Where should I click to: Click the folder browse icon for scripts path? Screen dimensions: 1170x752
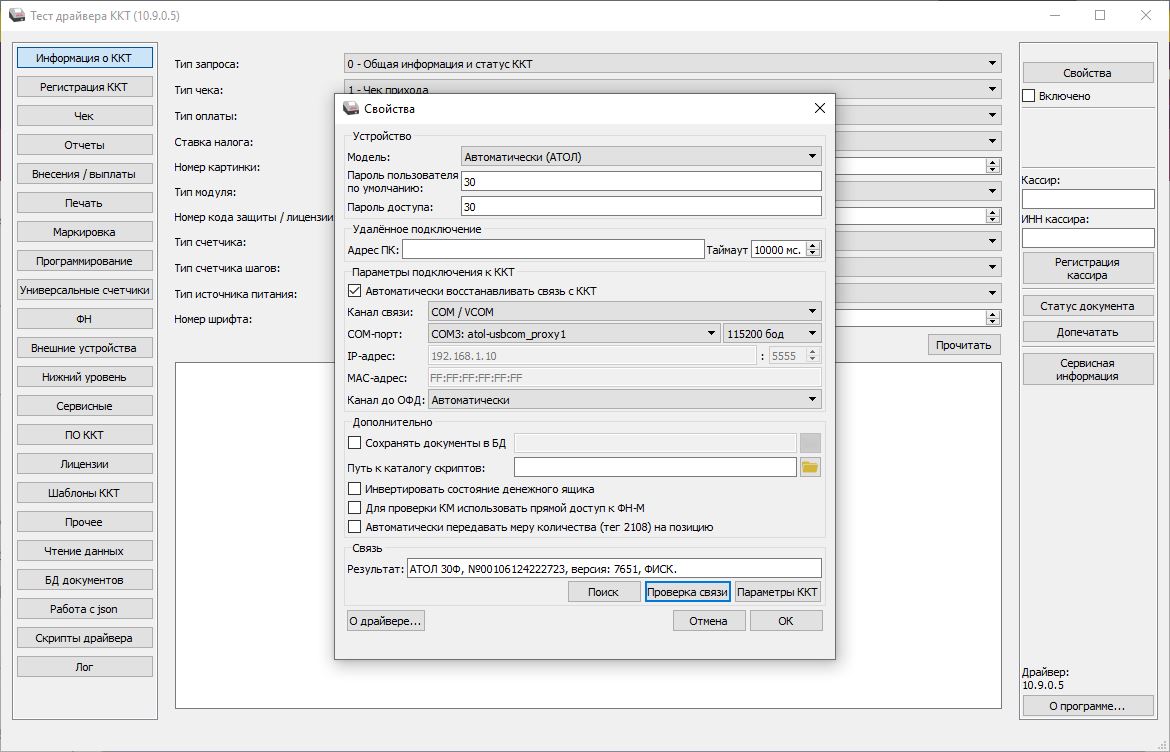click(810, 467)
